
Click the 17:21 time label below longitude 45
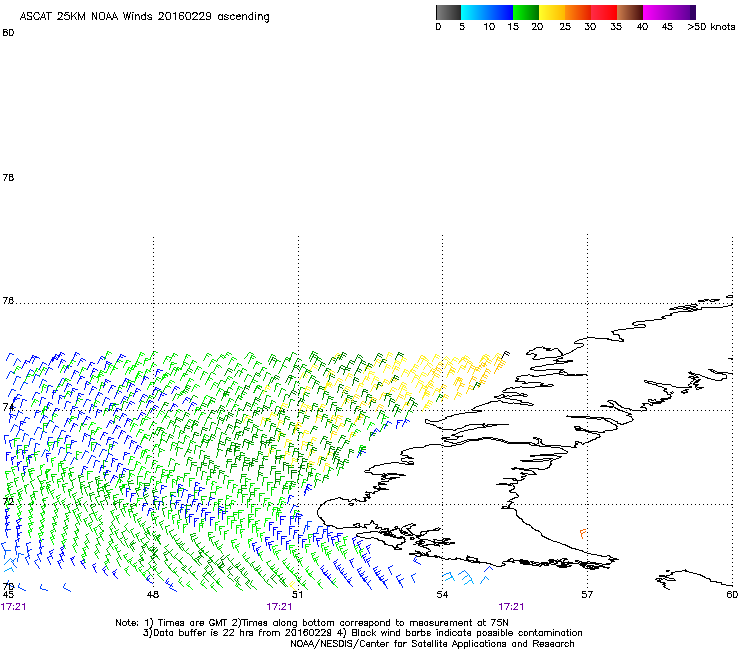(x=13, y=607)
